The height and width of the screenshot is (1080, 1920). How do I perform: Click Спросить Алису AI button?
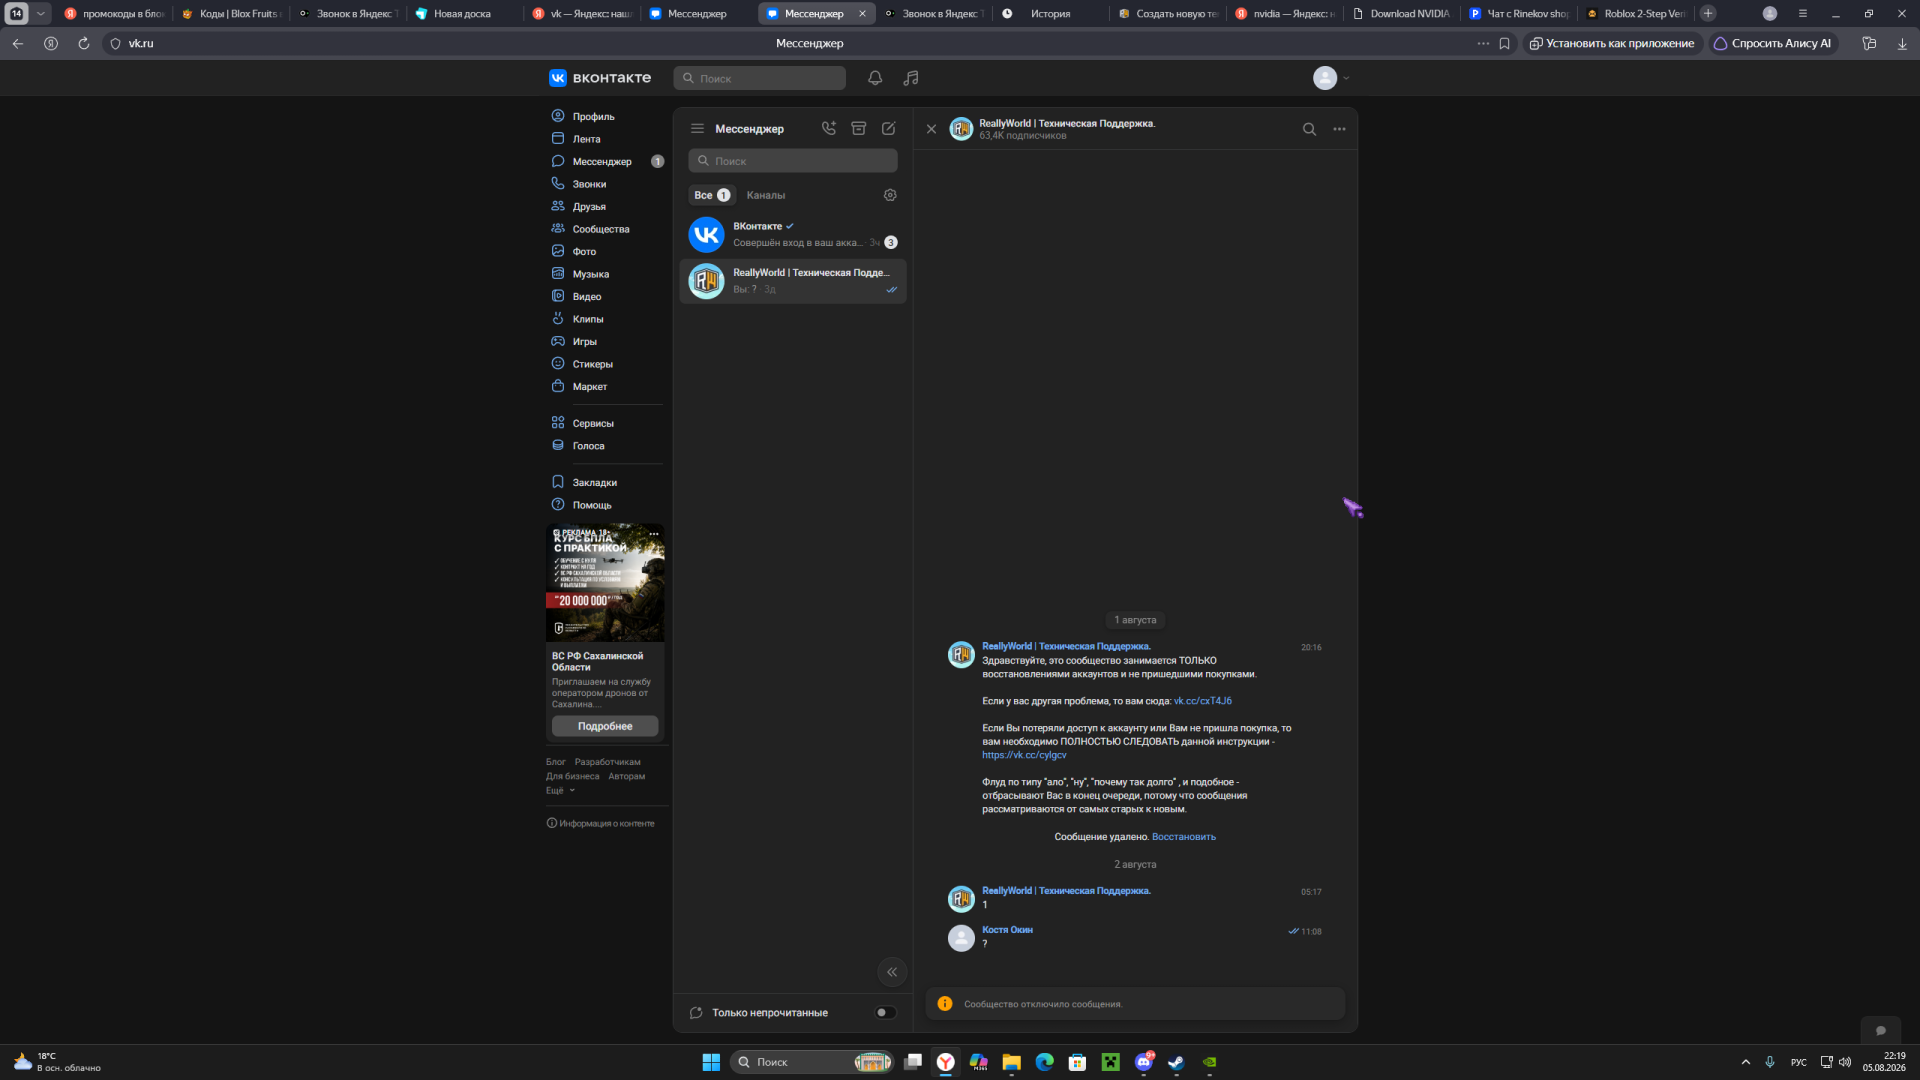point(1773,44)
